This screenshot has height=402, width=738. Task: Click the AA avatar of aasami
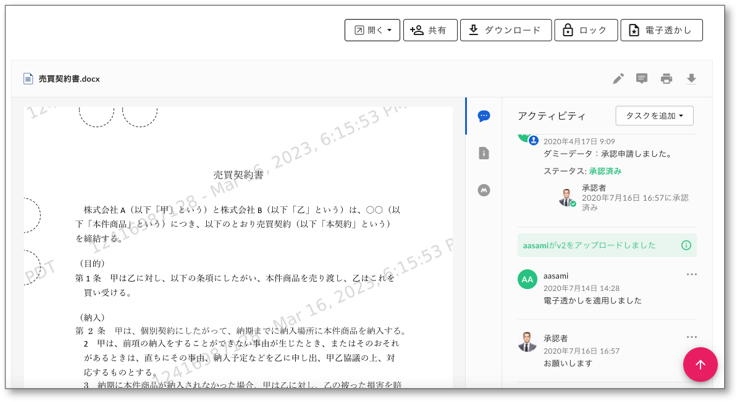(x=527, y=279)
